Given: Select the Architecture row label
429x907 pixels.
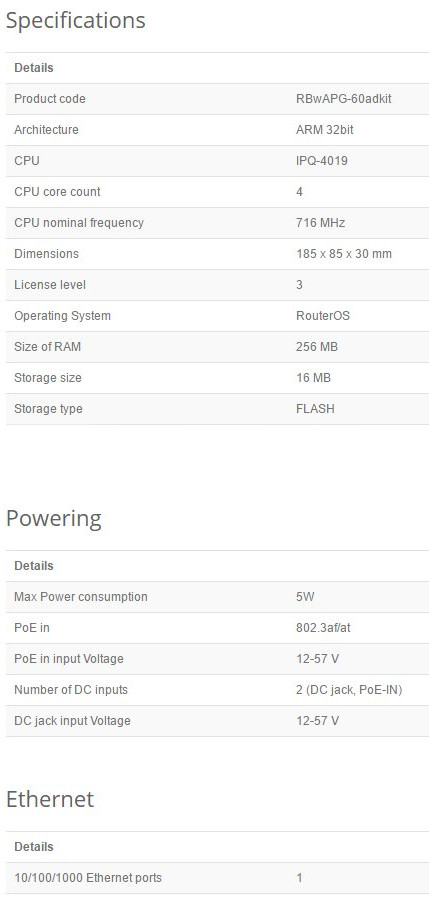Looking at the screenshot, I should click(46, 130).
